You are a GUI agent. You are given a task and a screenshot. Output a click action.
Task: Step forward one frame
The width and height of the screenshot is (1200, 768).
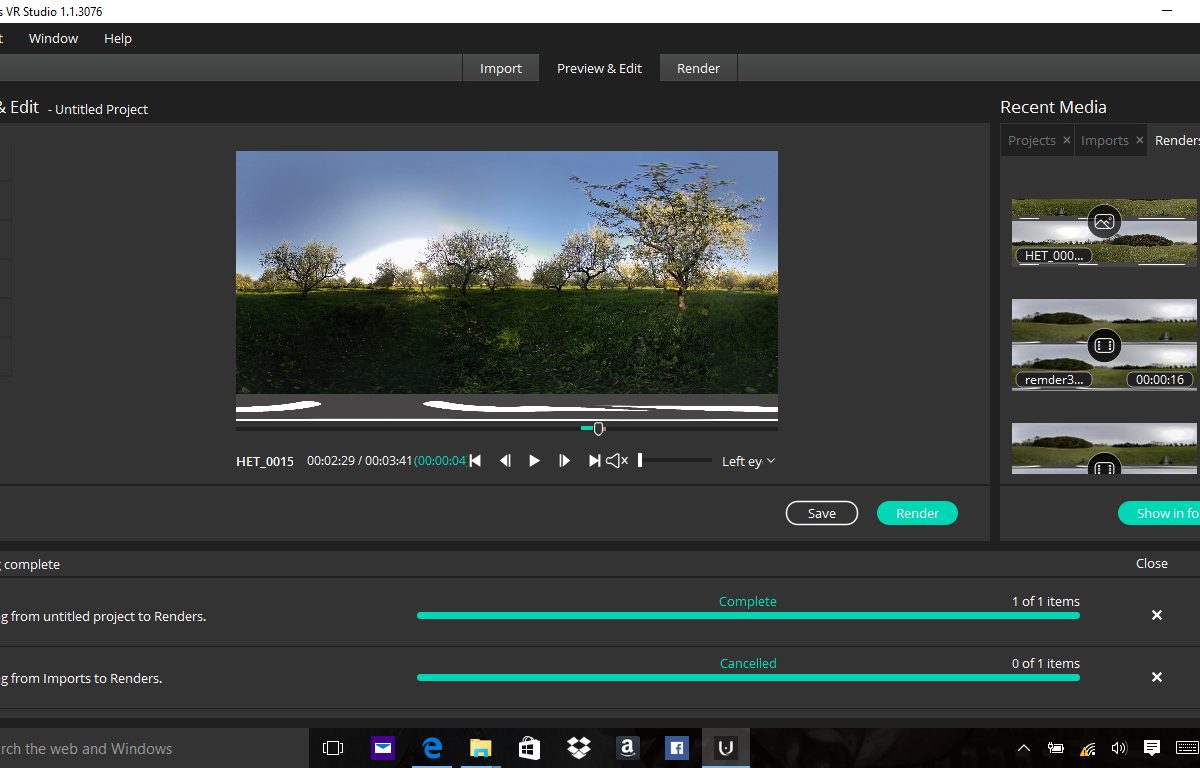(564, 461)
